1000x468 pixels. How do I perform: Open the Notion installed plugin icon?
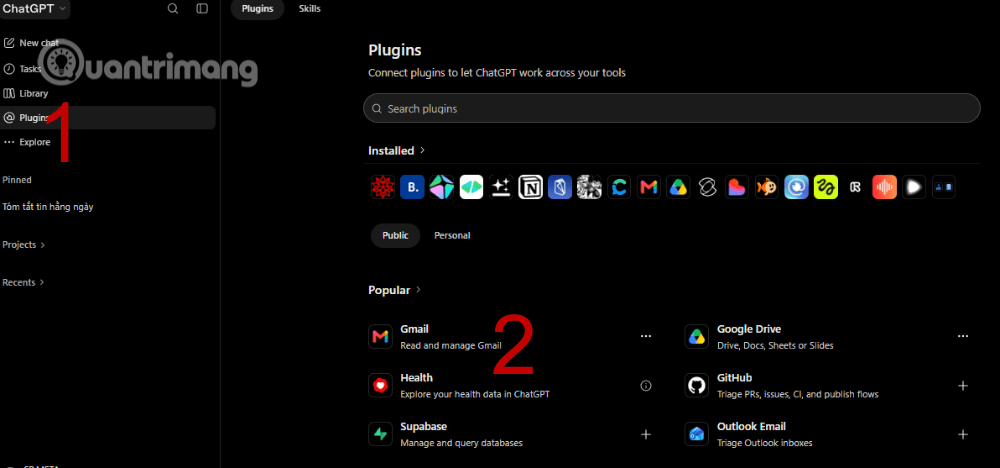(x=531, y=187)
